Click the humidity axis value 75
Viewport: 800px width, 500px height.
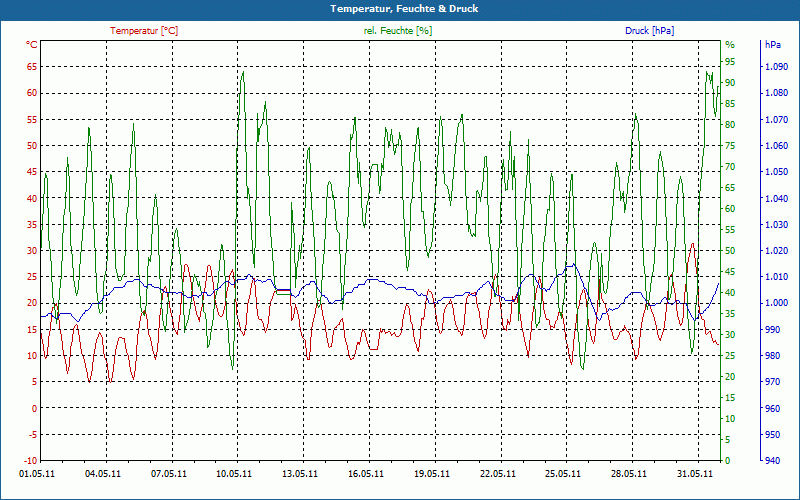point(731,145)
